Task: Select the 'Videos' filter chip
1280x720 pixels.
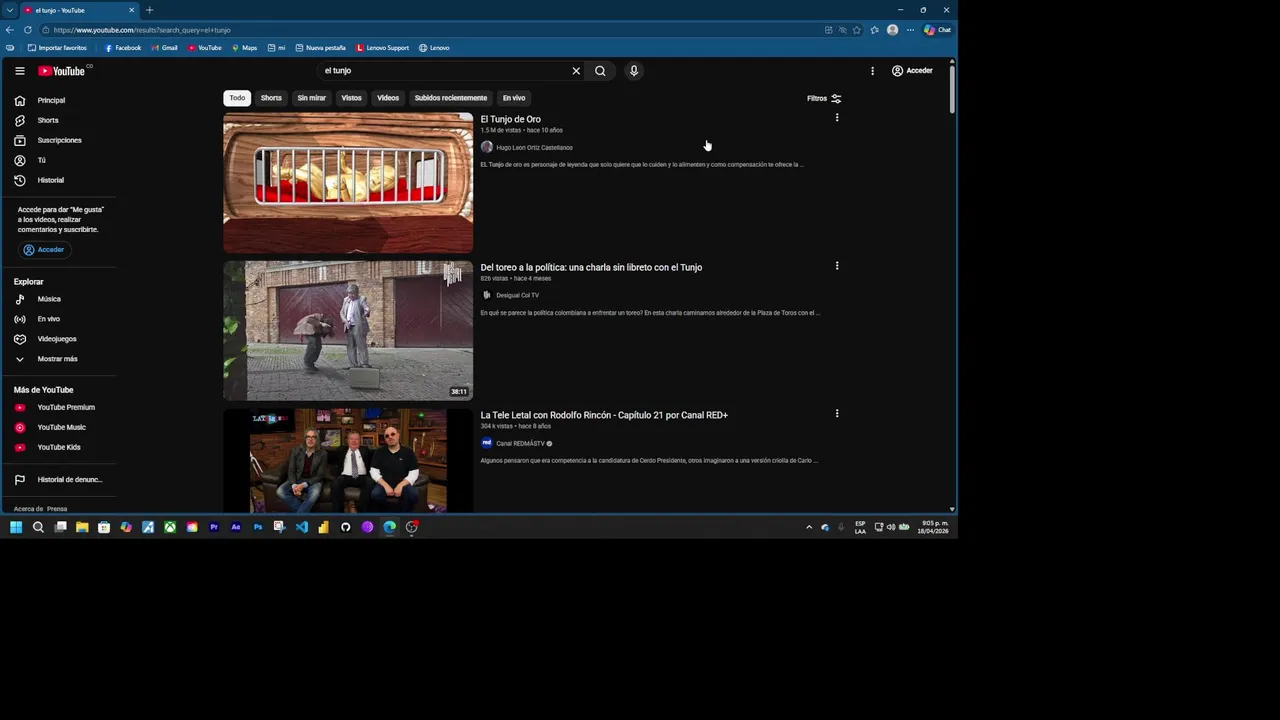Action: tap(388, 98)
